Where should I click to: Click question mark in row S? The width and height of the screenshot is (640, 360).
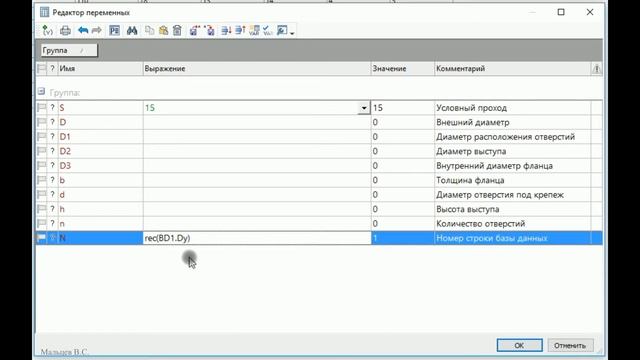point(52,108)
